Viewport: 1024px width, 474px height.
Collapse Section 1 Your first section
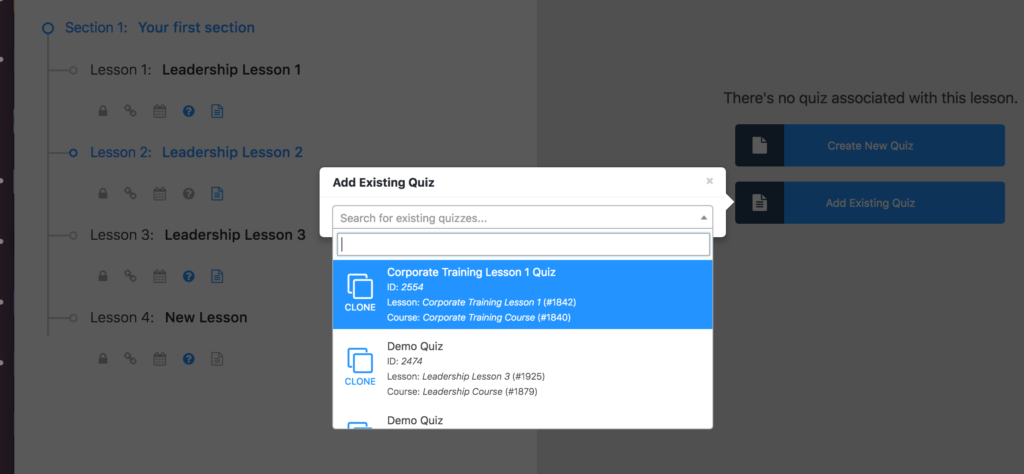coord(48,28)
